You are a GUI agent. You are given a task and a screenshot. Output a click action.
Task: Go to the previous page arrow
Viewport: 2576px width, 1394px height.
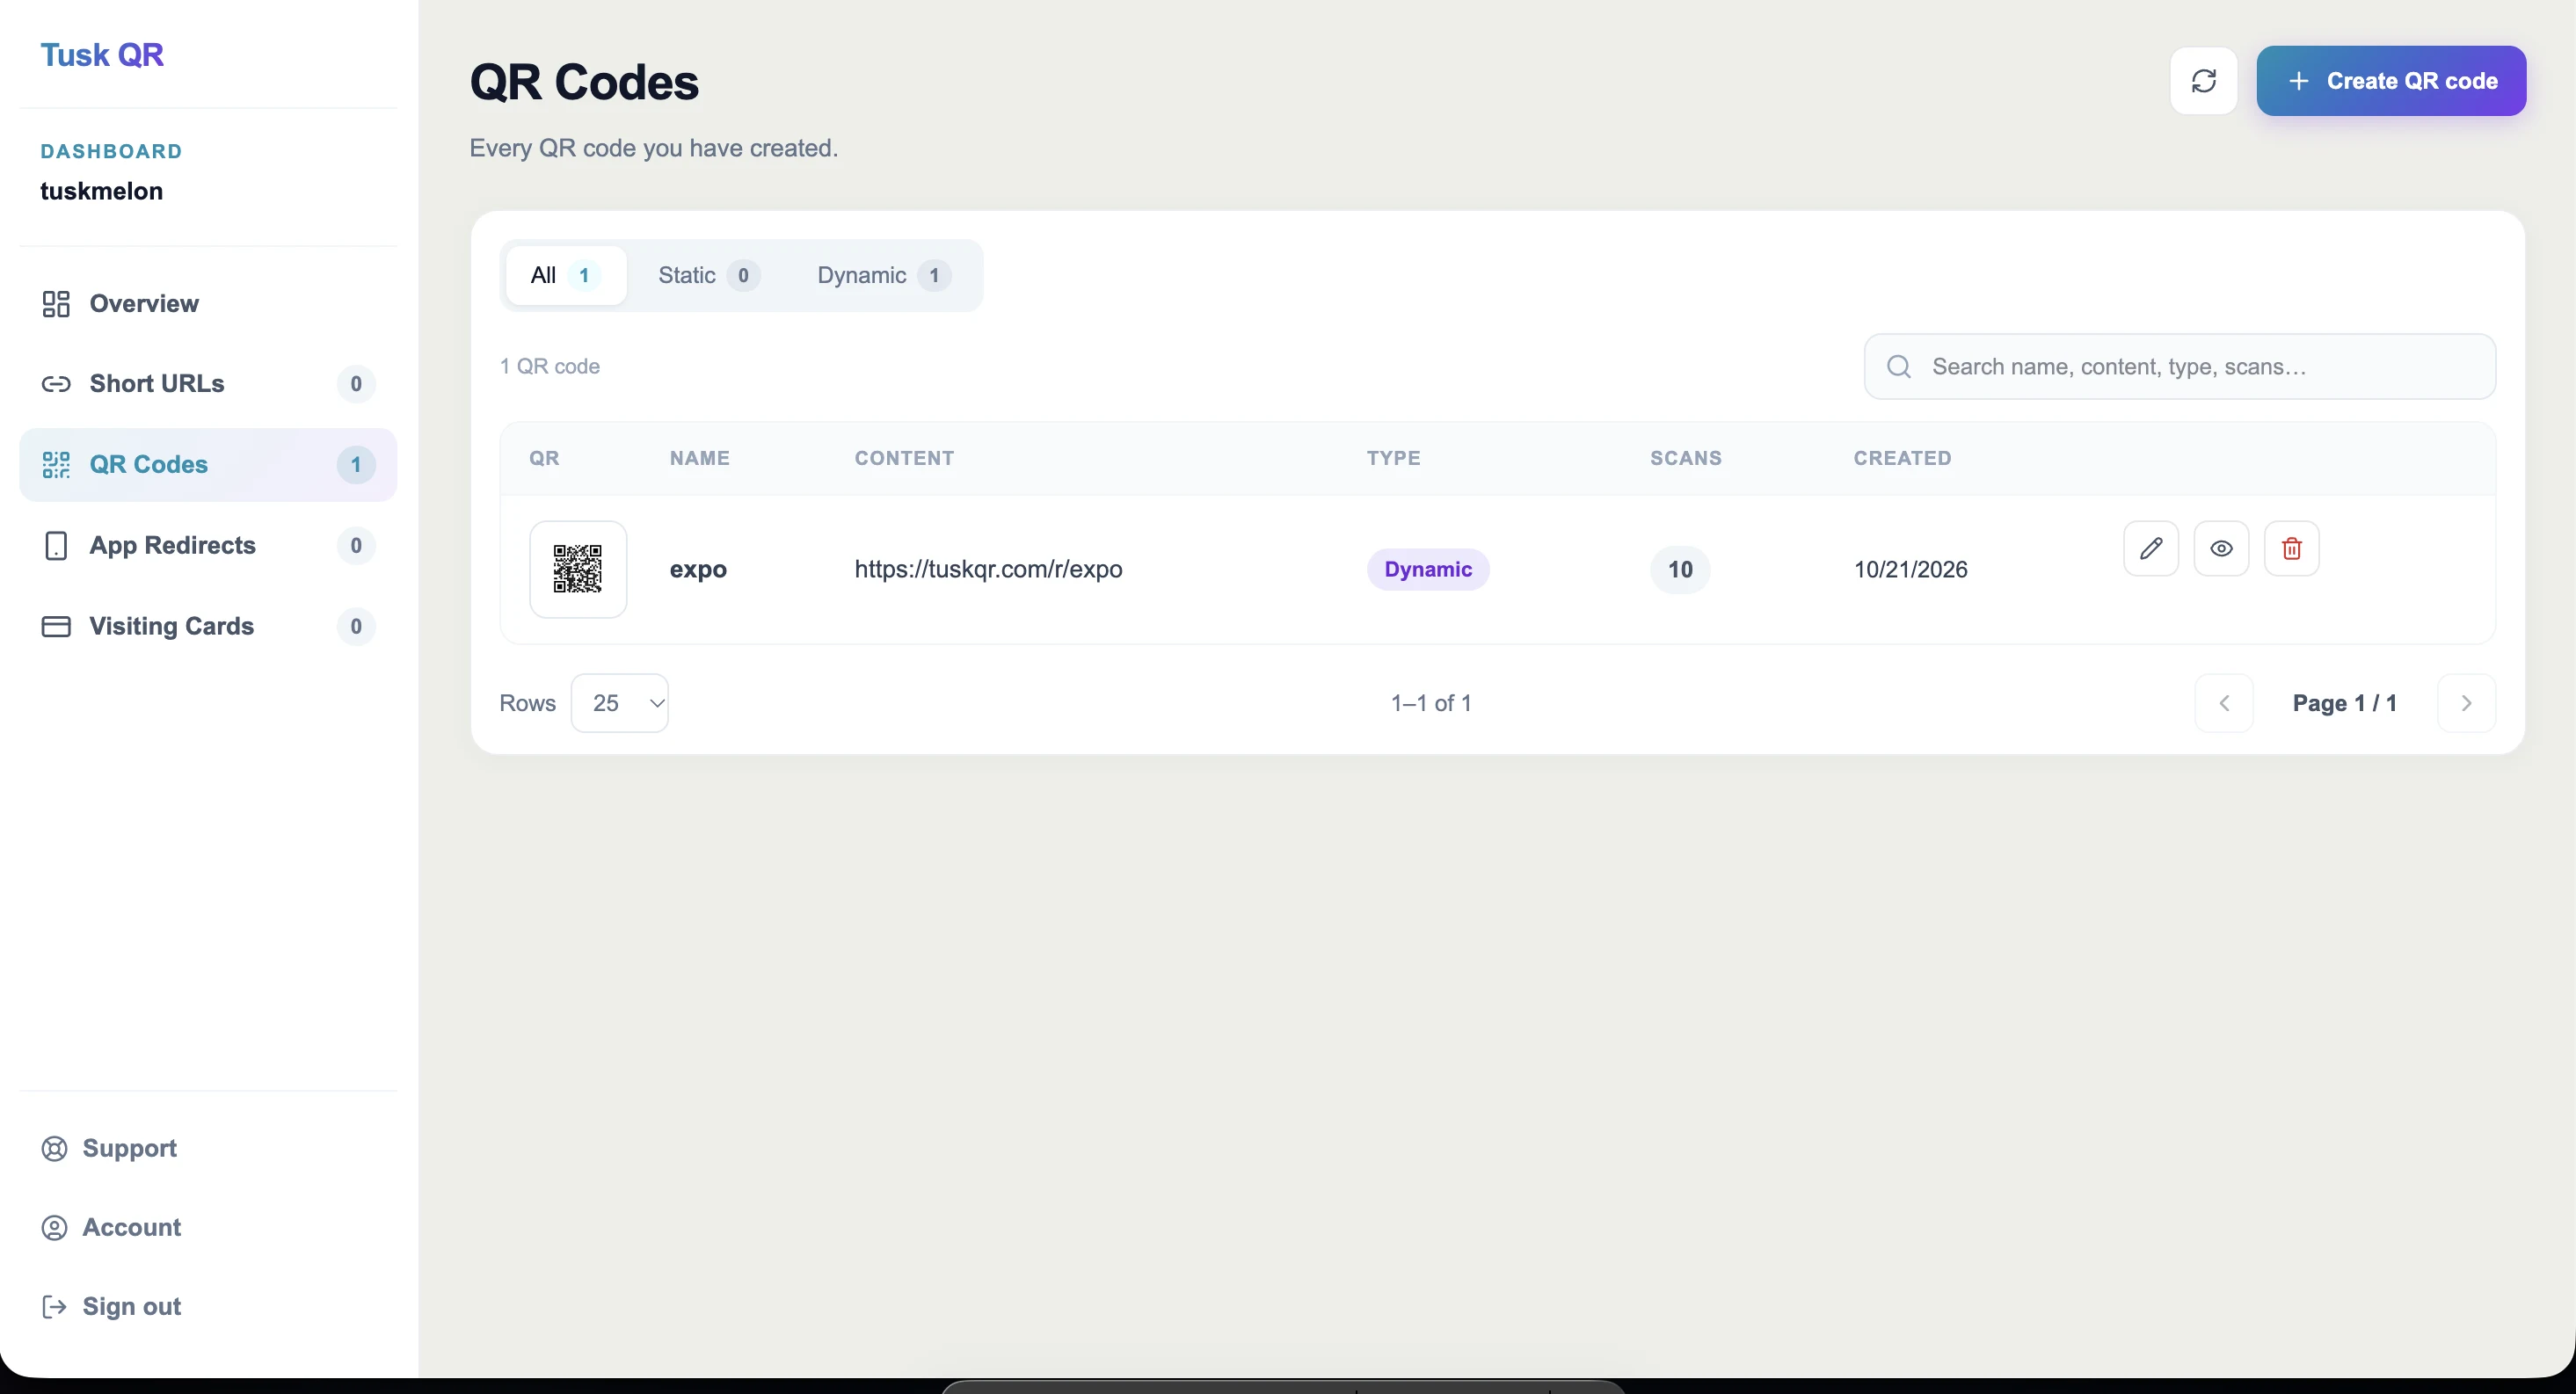(x=2224, y=703)
